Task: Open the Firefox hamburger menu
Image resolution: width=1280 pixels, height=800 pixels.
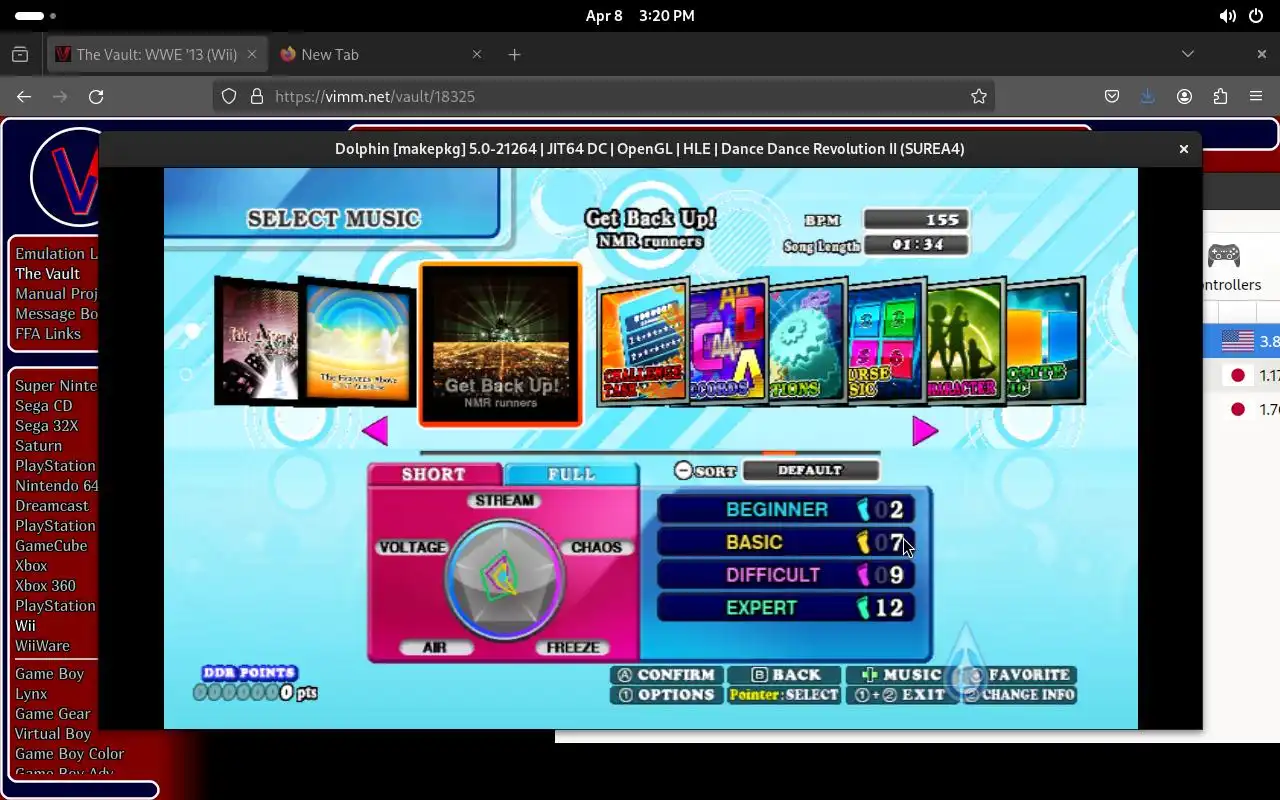Action: click(1256, 96)
